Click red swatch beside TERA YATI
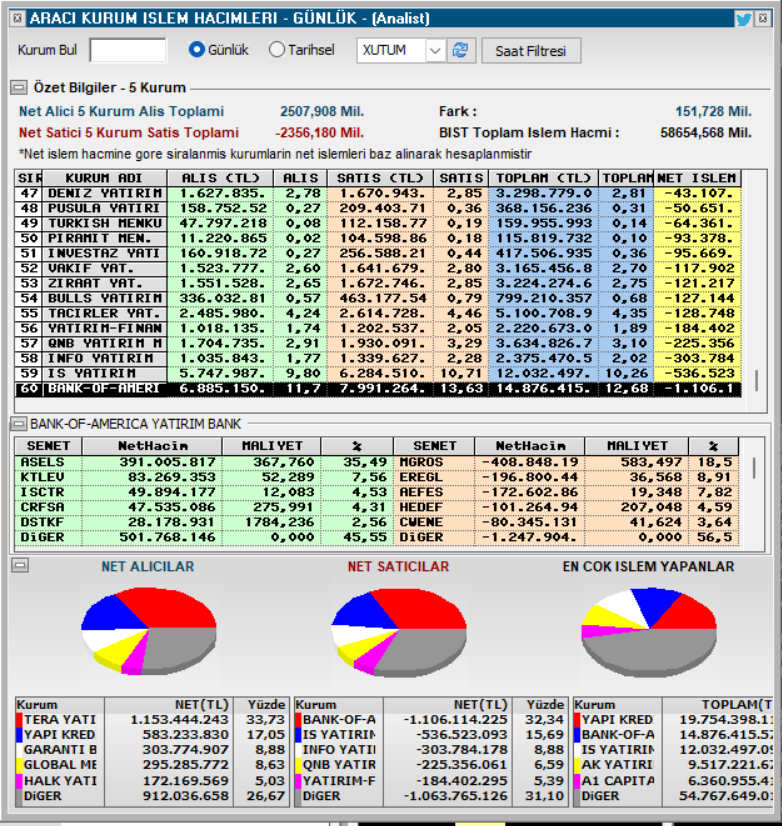782x826 pixels. pyautogui.click(x=19, y=720)
